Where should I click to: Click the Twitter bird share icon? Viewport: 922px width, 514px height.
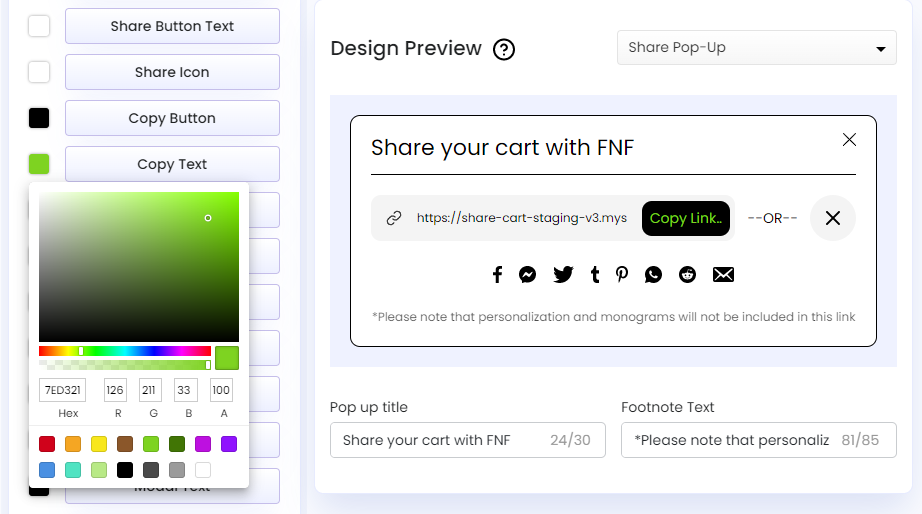coord(563,275)
